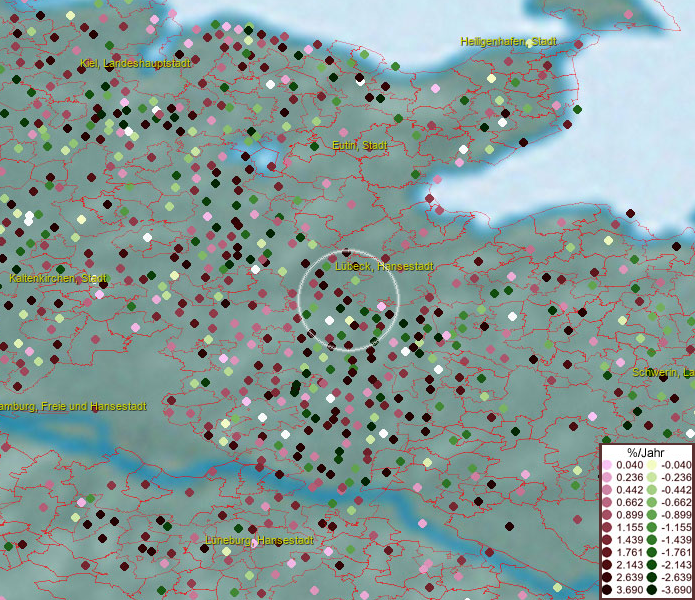Click the Heiligenhafen, Stadt map label
This screenshot has height=600, width=695.
click(x=508, y=42)
